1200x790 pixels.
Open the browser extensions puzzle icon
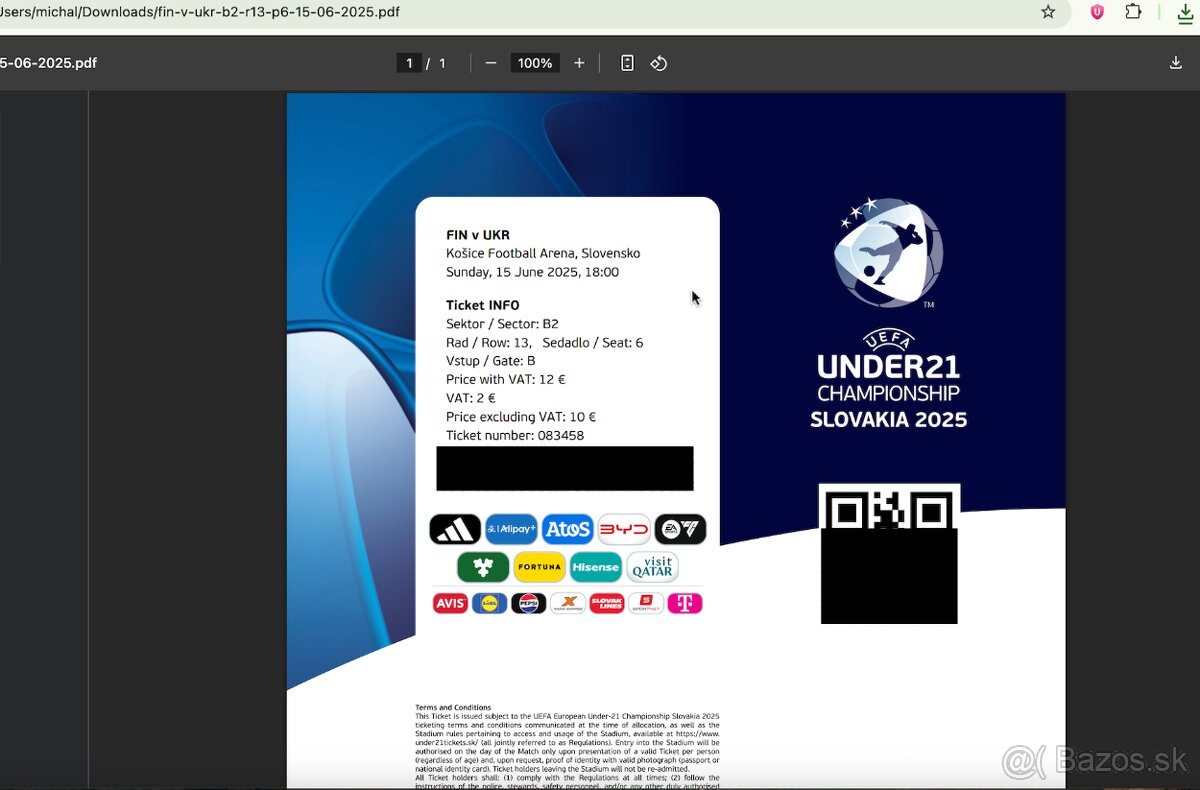(x=1133, y=12)
